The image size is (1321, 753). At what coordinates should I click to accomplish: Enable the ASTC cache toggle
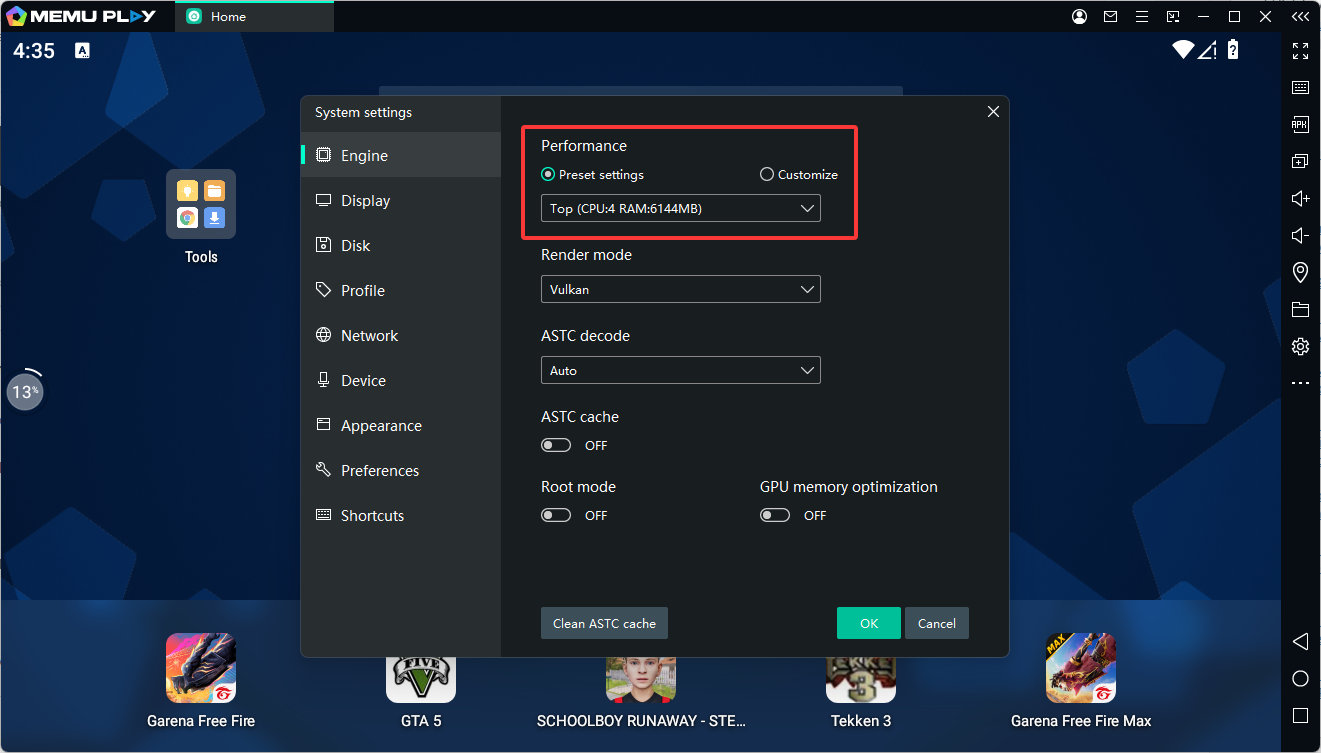point(556,445)
